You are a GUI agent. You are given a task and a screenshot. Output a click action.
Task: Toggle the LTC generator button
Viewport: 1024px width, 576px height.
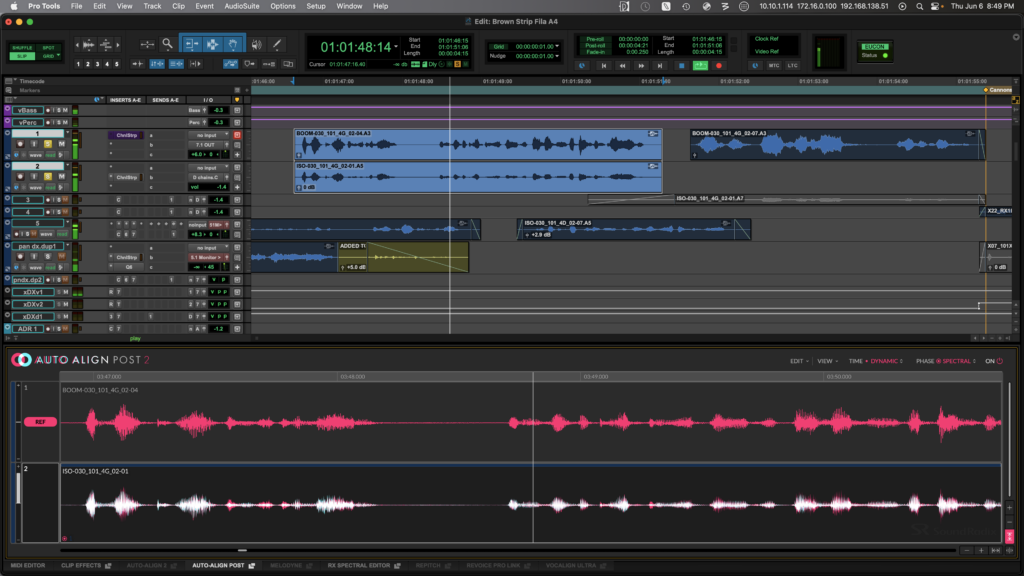pos(792,65)
